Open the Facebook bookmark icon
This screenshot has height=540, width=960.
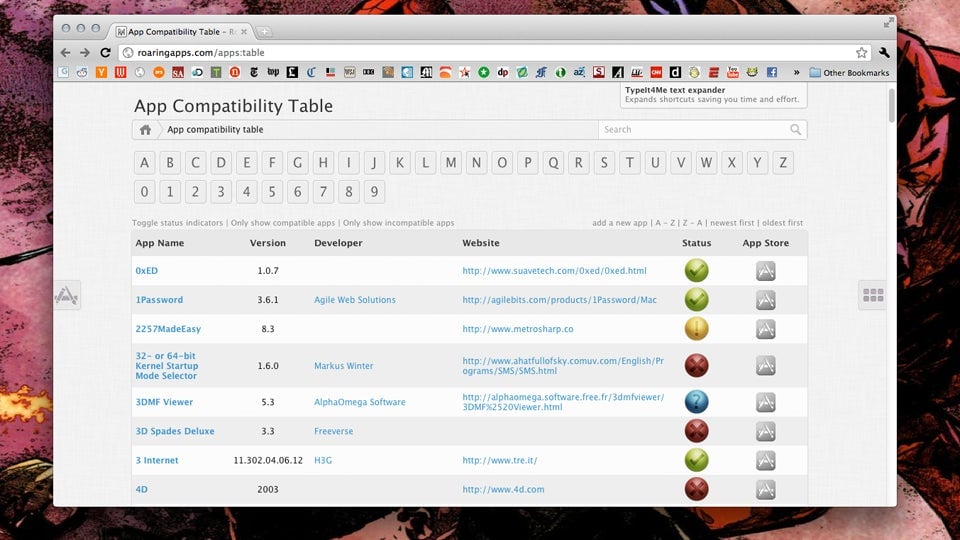[771, 72]
